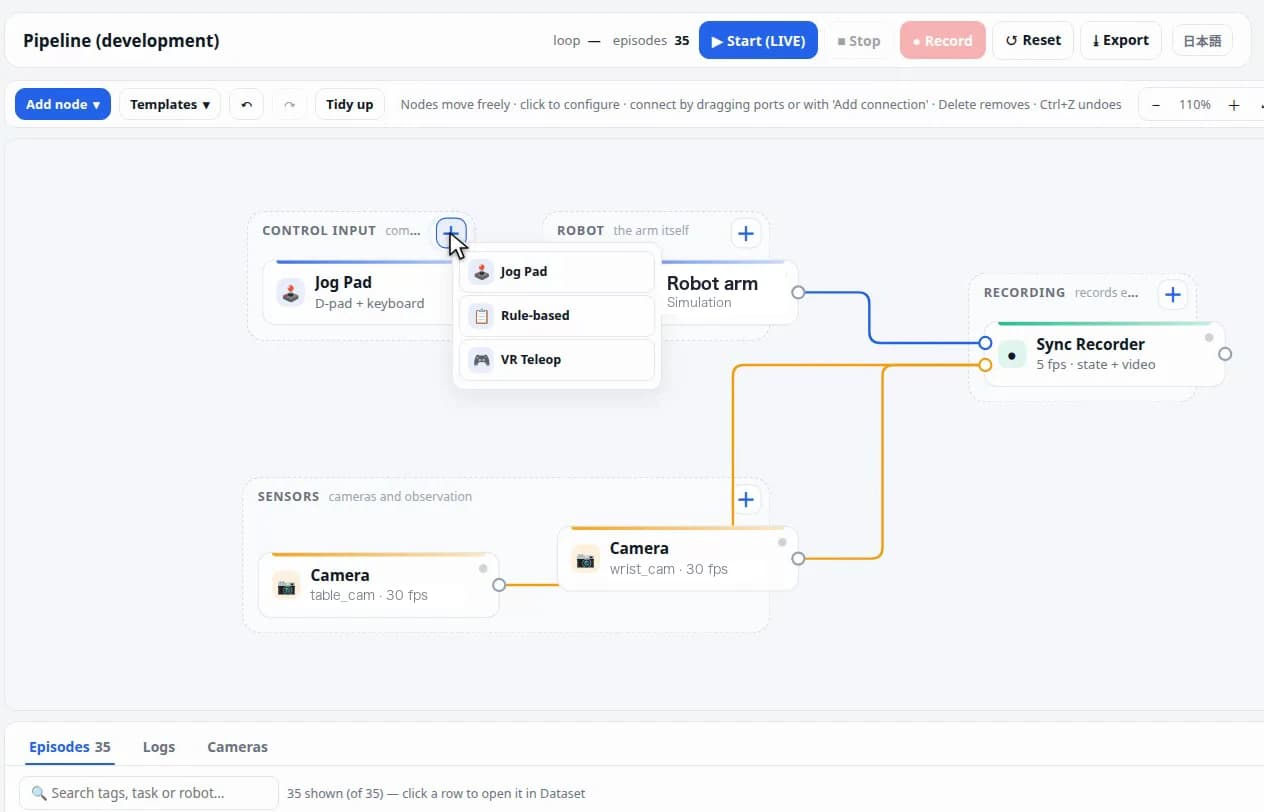Click the Sync Recorder blue input port
The height and width of the screenshot is (812, 1264).
[x=985, y=343]
